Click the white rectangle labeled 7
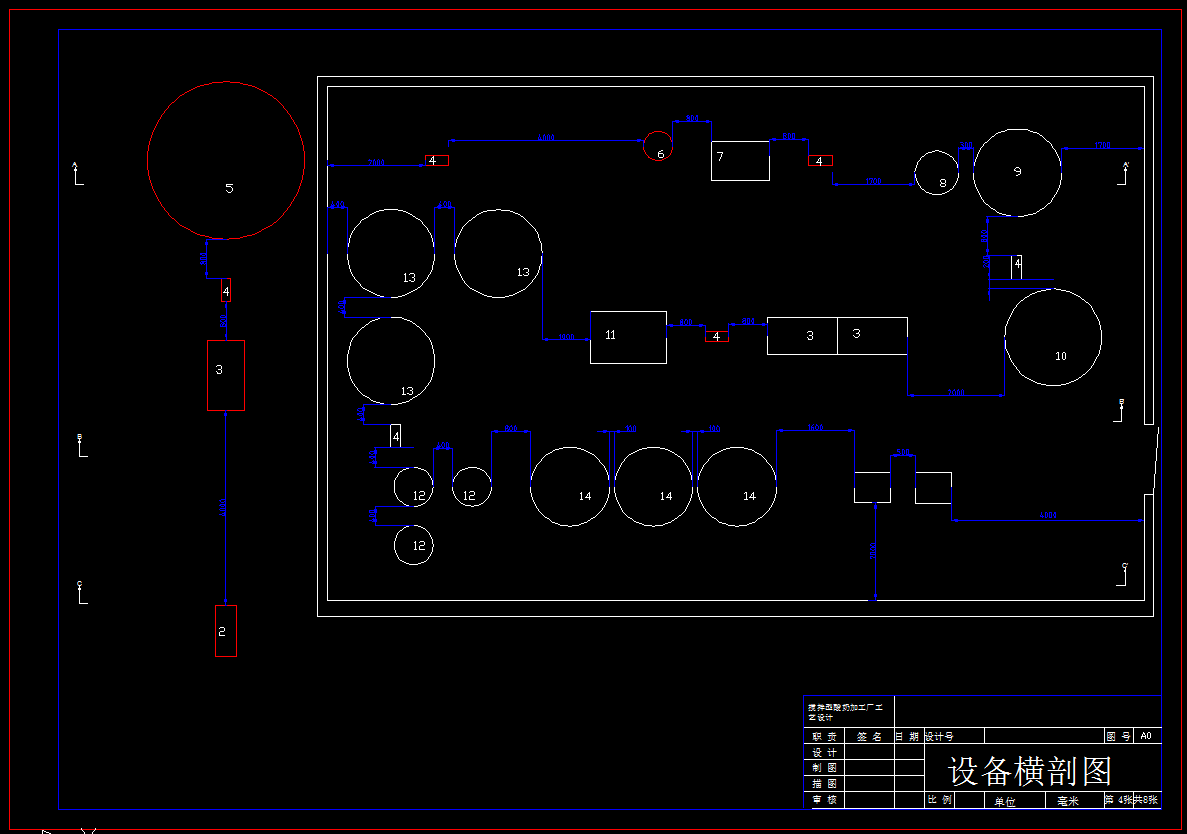This screenshot has height=834, width=1187. coord(740,161)
